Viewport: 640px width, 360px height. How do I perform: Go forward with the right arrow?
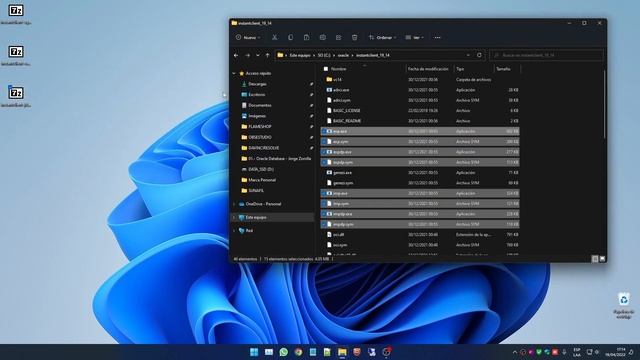coord(247,55)
